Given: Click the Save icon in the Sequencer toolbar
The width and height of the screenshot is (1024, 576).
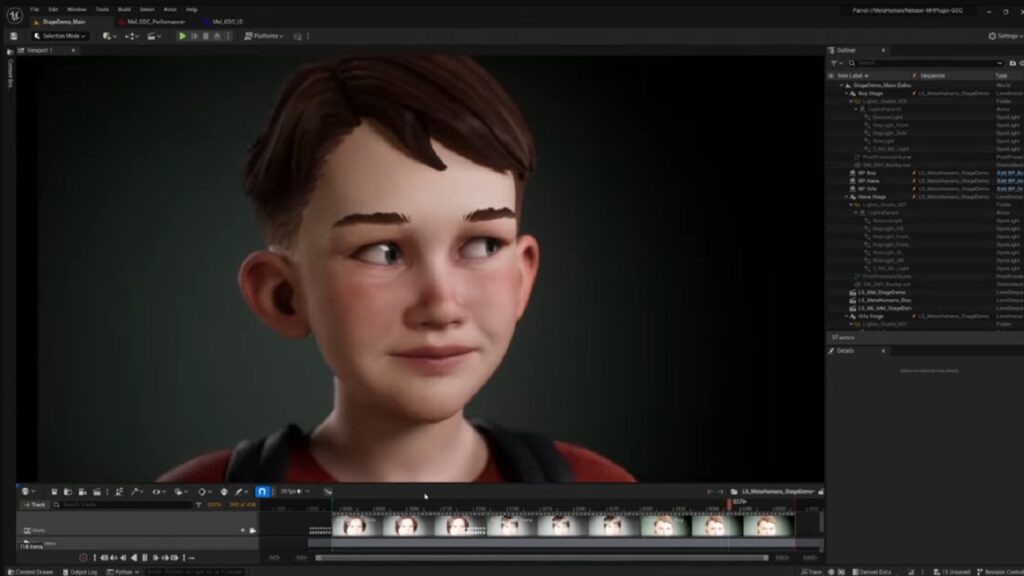Looking at the screenshot, I should point(55,490).
